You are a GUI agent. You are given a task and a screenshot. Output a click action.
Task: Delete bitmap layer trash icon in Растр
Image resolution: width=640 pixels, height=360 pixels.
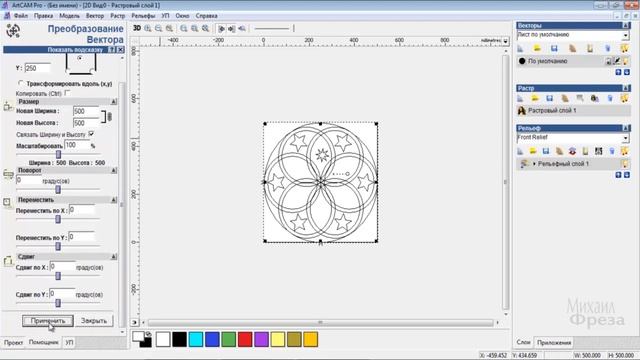610,98
